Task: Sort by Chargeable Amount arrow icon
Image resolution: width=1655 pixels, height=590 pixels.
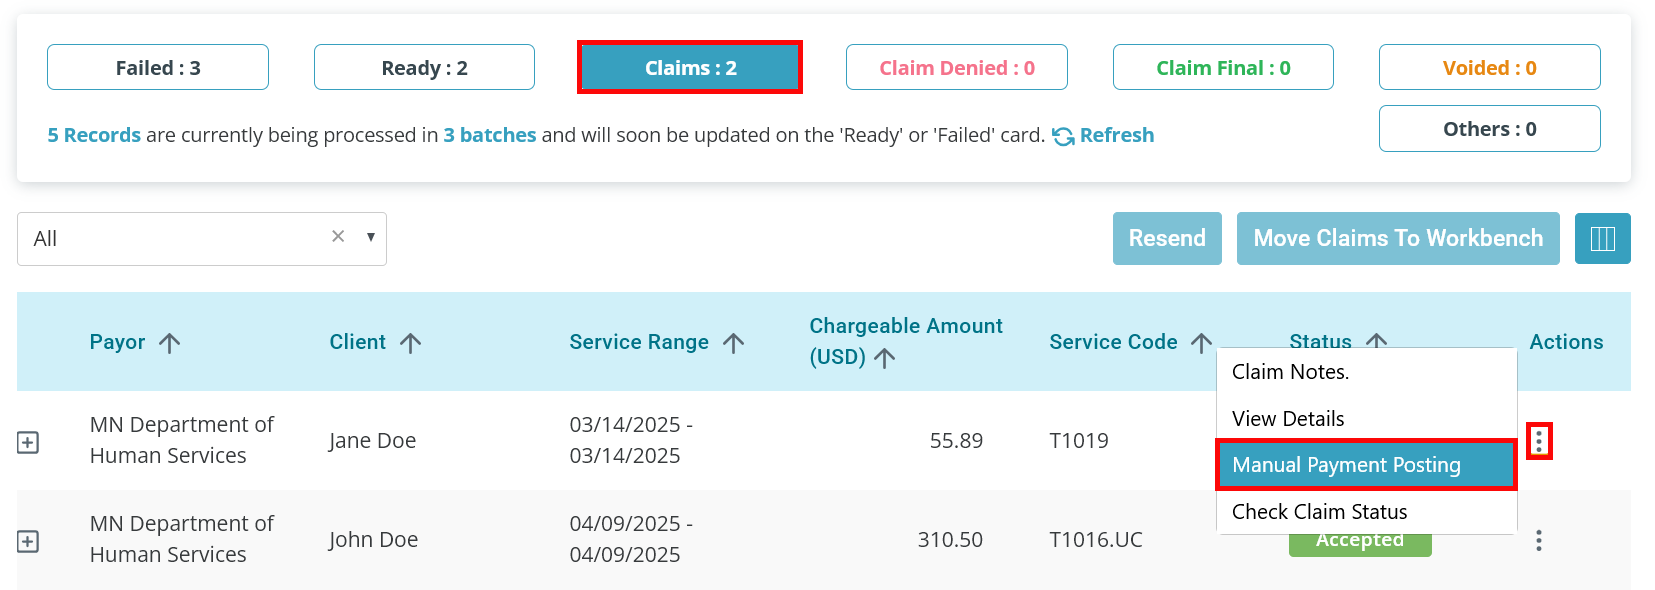Action: tap(884, 358)
